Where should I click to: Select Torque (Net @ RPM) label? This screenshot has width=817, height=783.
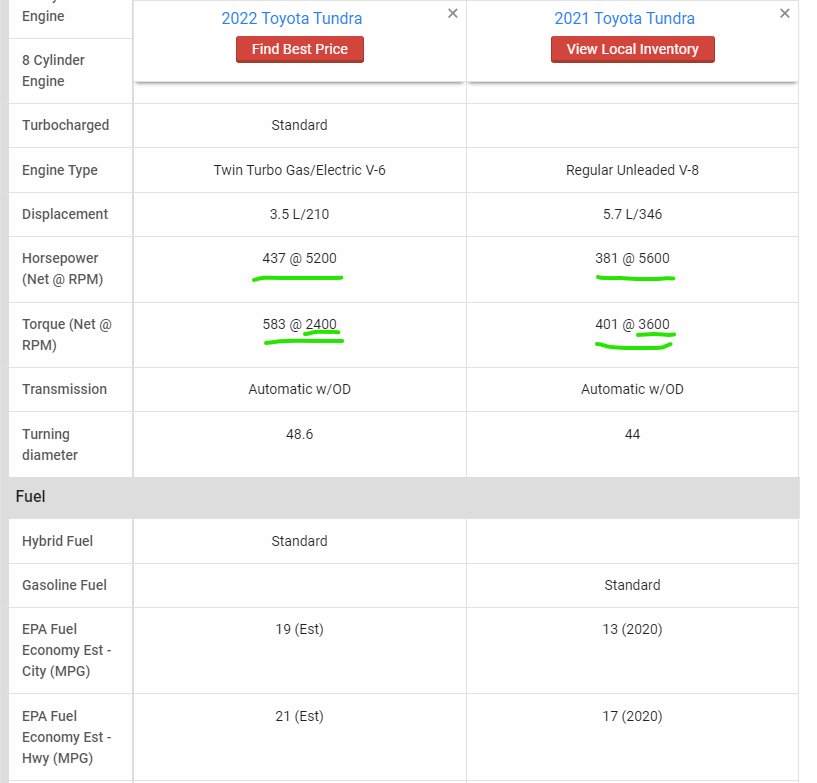67,334
